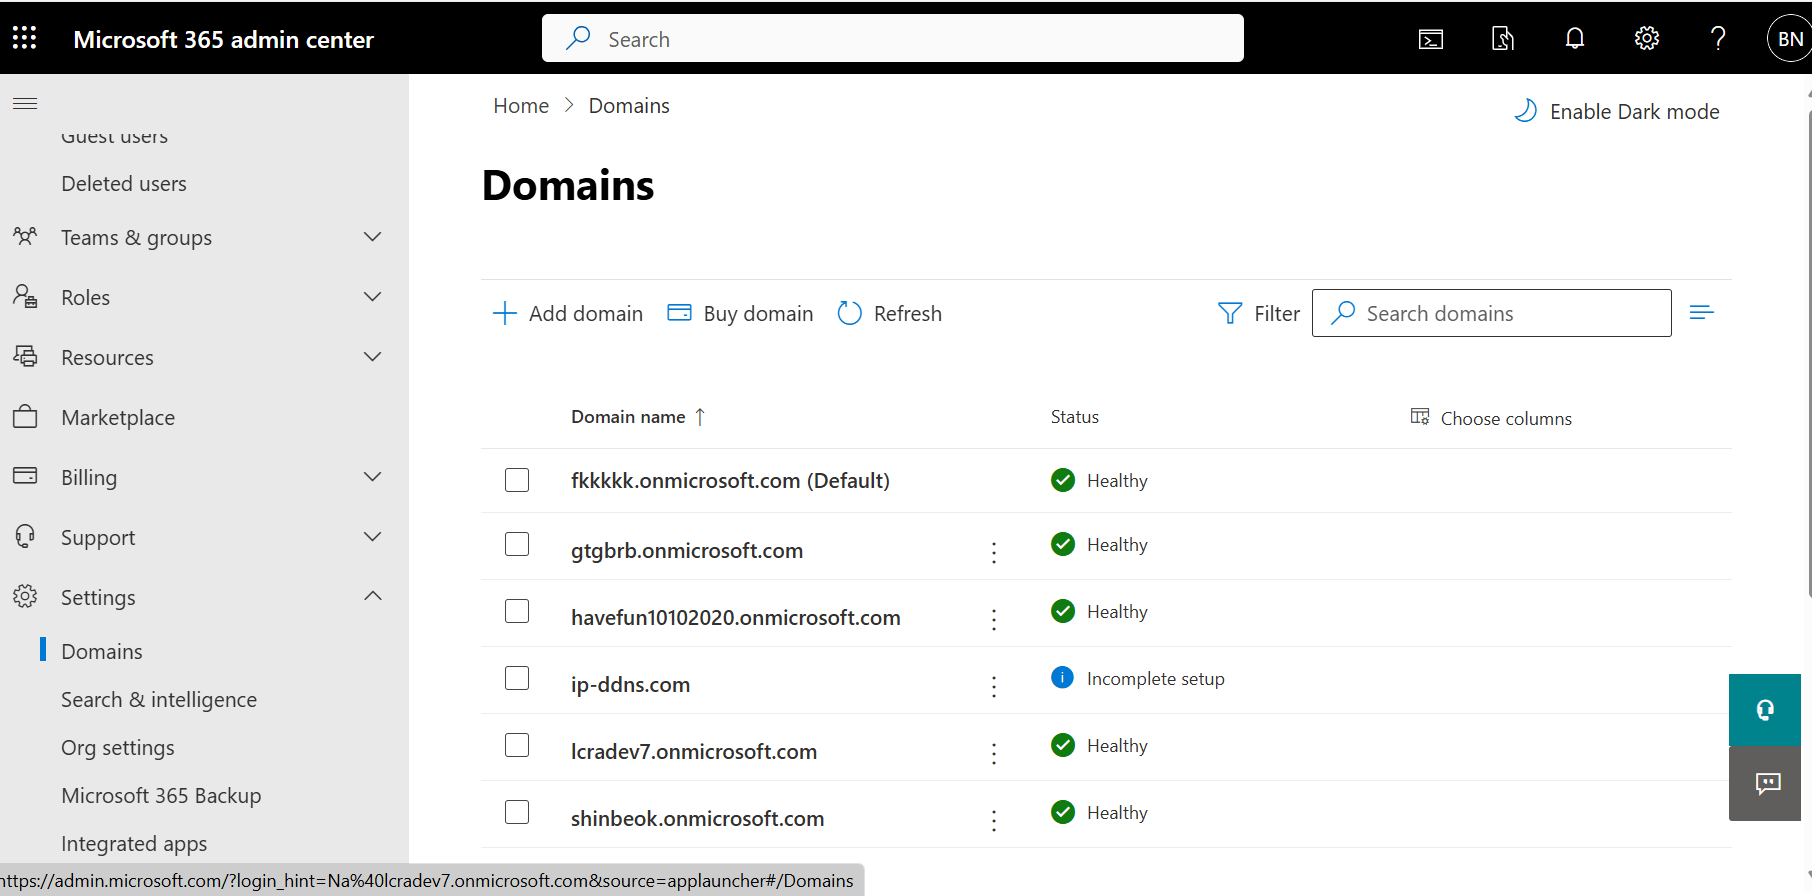Open more actions for lcradev7.onmicrosoft.com

click(x=994, y=753)
